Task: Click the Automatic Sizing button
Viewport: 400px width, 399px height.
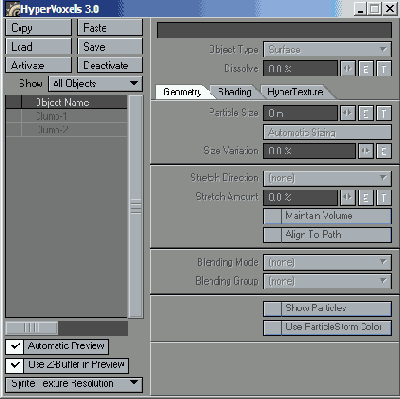Action: point(327,132)
